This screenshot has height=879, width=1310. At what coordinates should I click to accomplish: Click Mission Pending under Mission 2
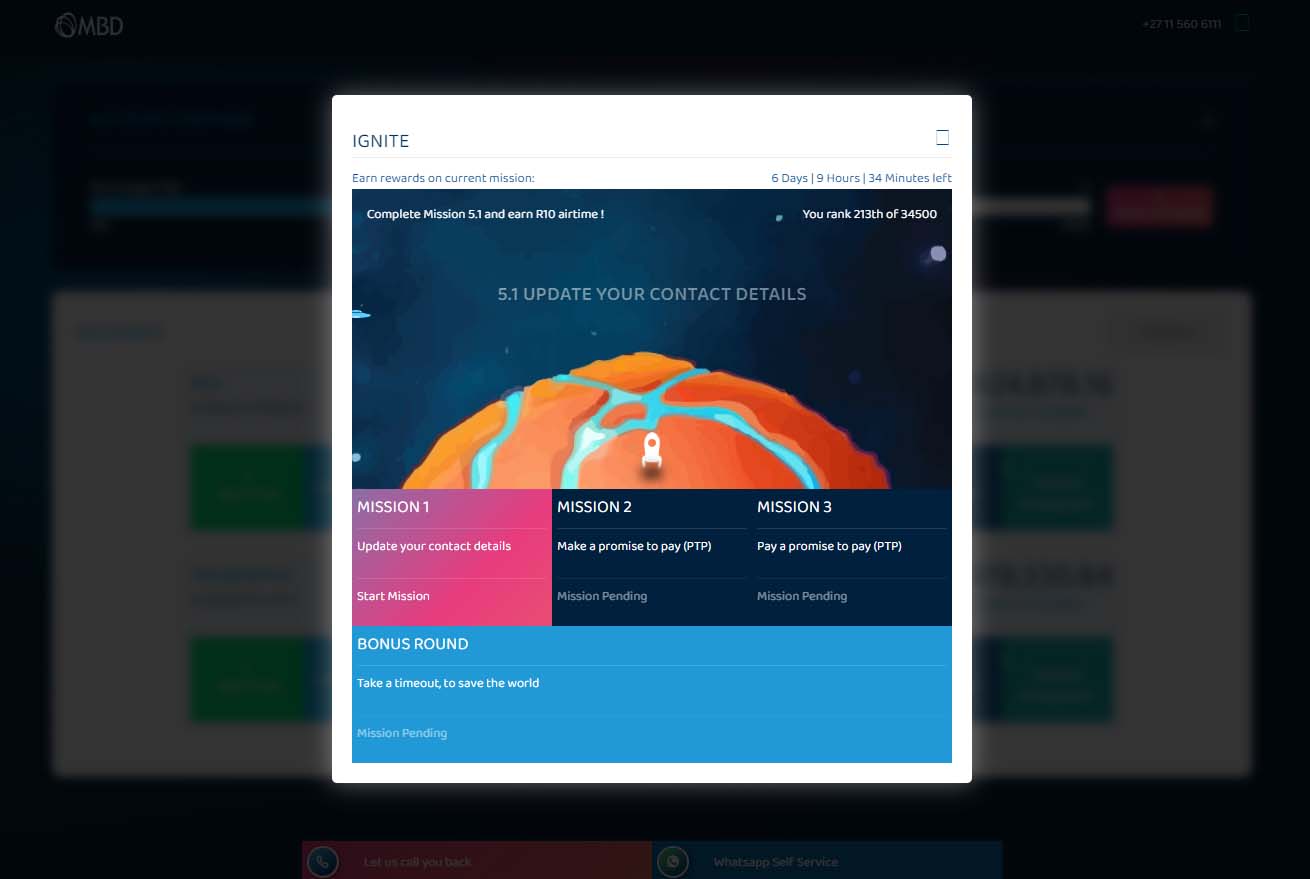[602, 596]
